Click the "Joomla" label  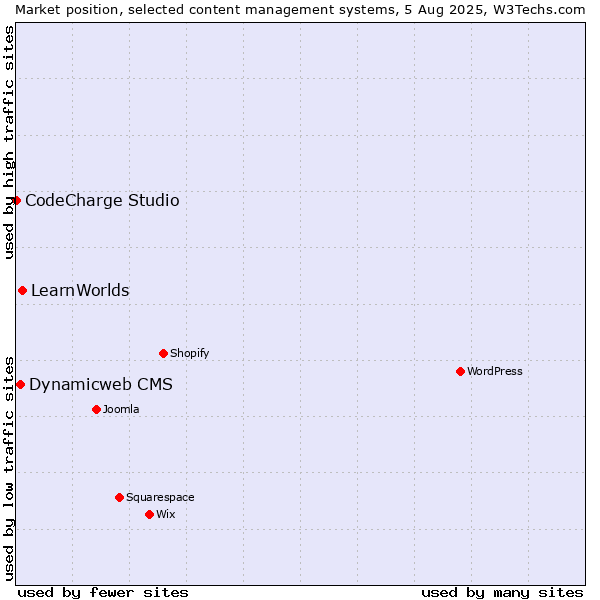coord(121,409)
